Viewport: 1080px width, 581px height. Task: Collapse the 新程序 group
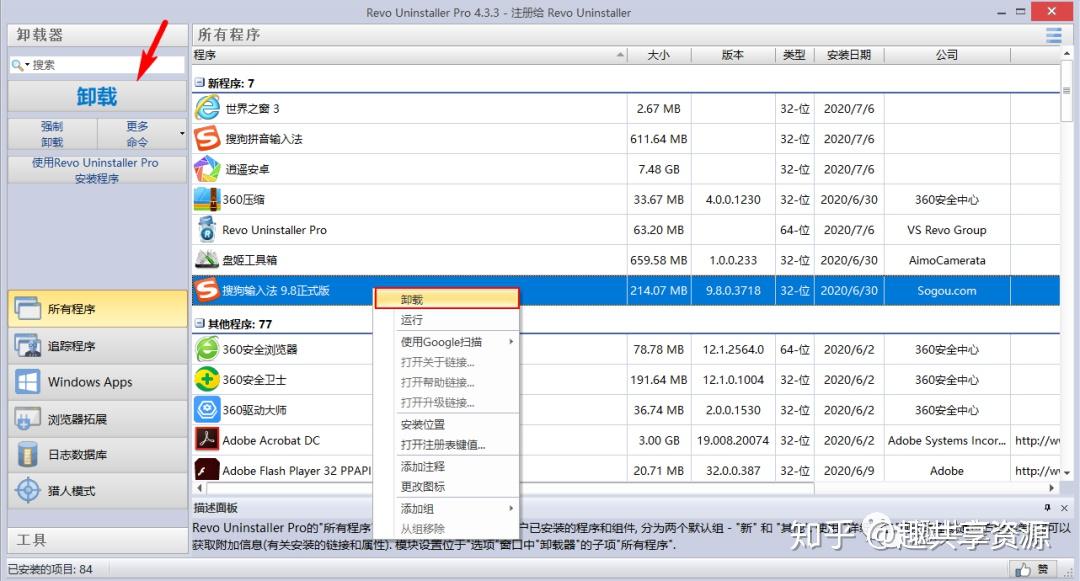click(200, 83)
